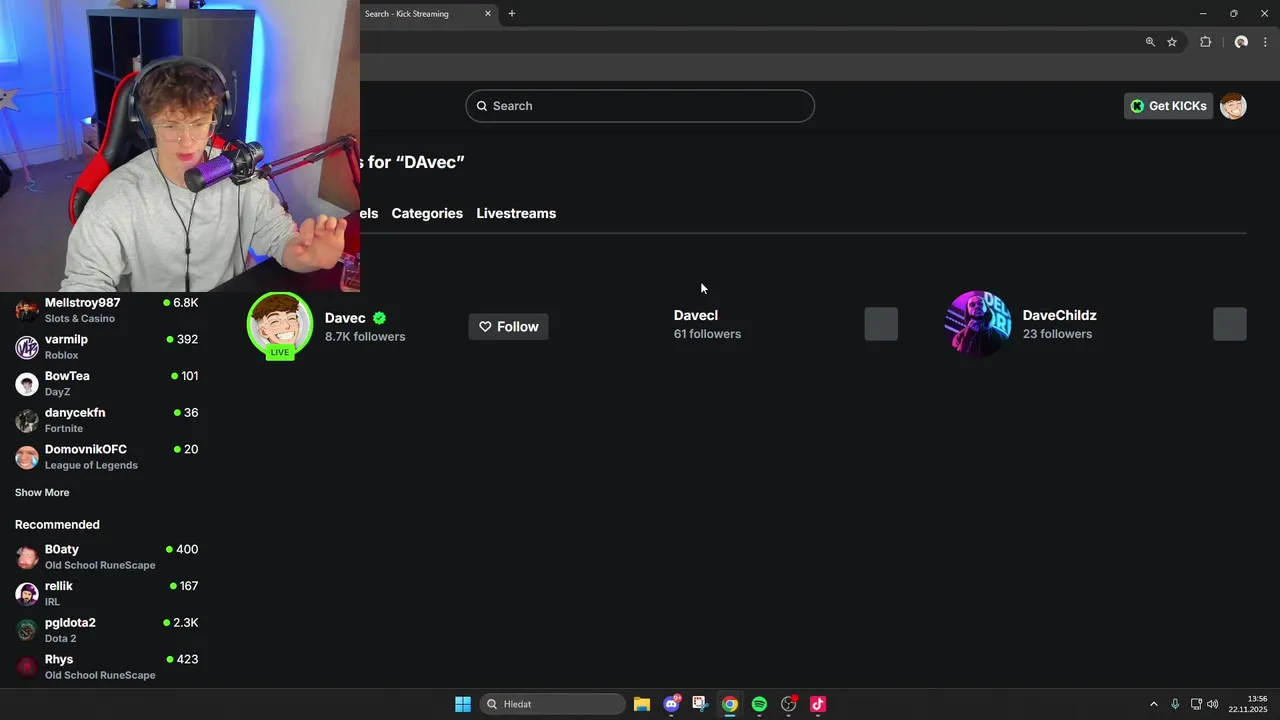The image size is (1280, 720).
Task: Open Davec's live avatar thumbnail
Action: point(280,325)
